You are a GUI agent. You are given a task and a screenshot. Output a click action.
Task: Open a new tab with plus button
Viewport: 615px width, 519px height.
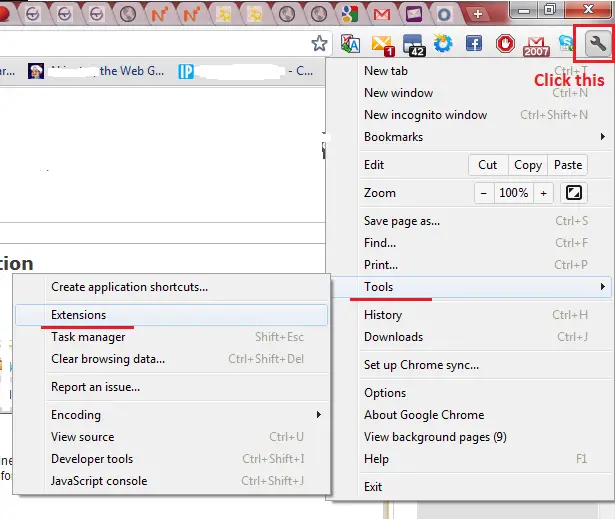click(x=477, y=14)
